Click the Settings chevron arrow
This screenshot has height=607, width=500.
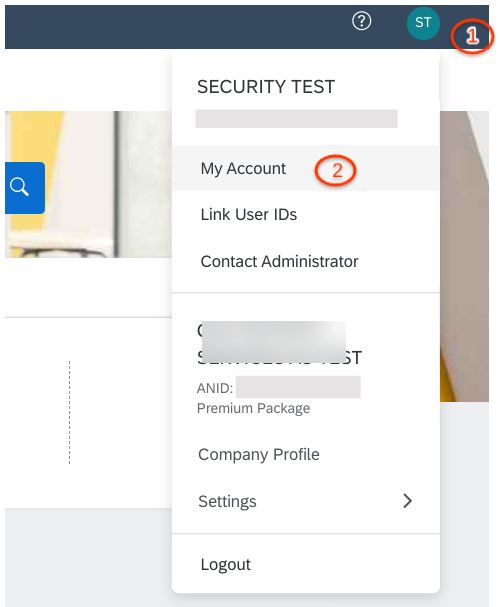[x=407, y=501]
